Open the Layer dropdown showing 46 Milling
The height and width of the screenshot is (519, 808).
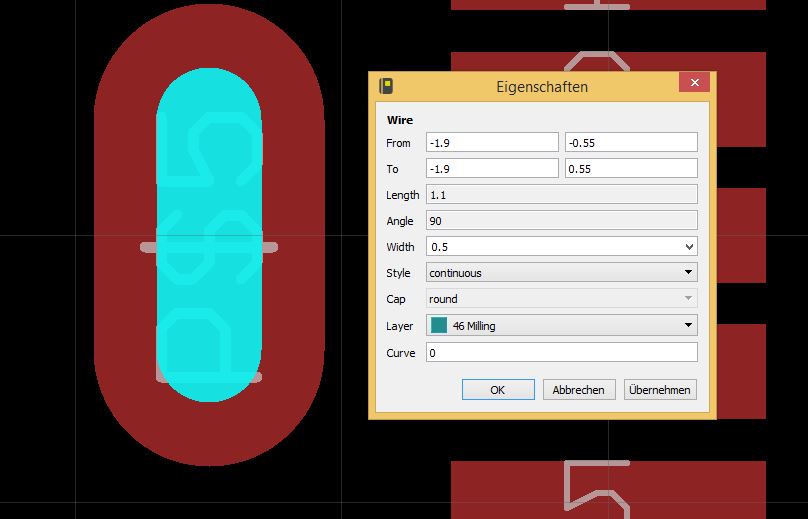[562, 326]
